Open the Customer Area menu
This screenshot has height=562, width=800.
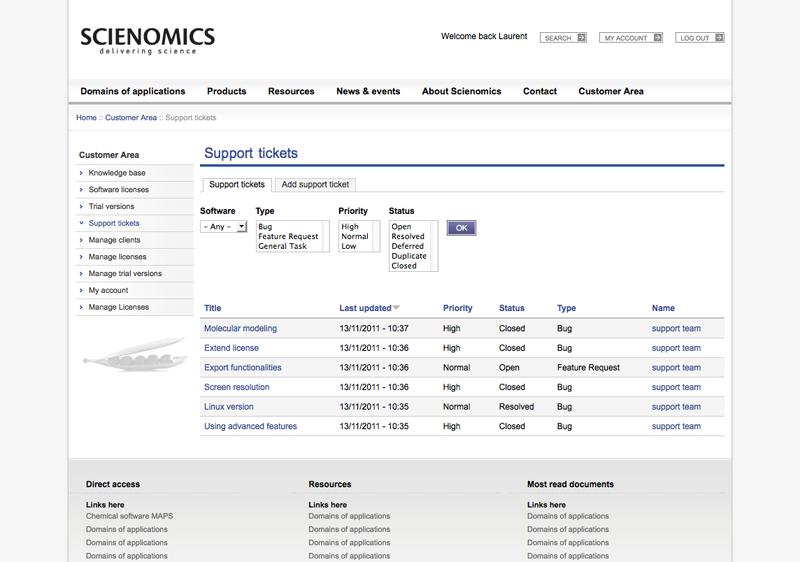(x=611, y=91)
